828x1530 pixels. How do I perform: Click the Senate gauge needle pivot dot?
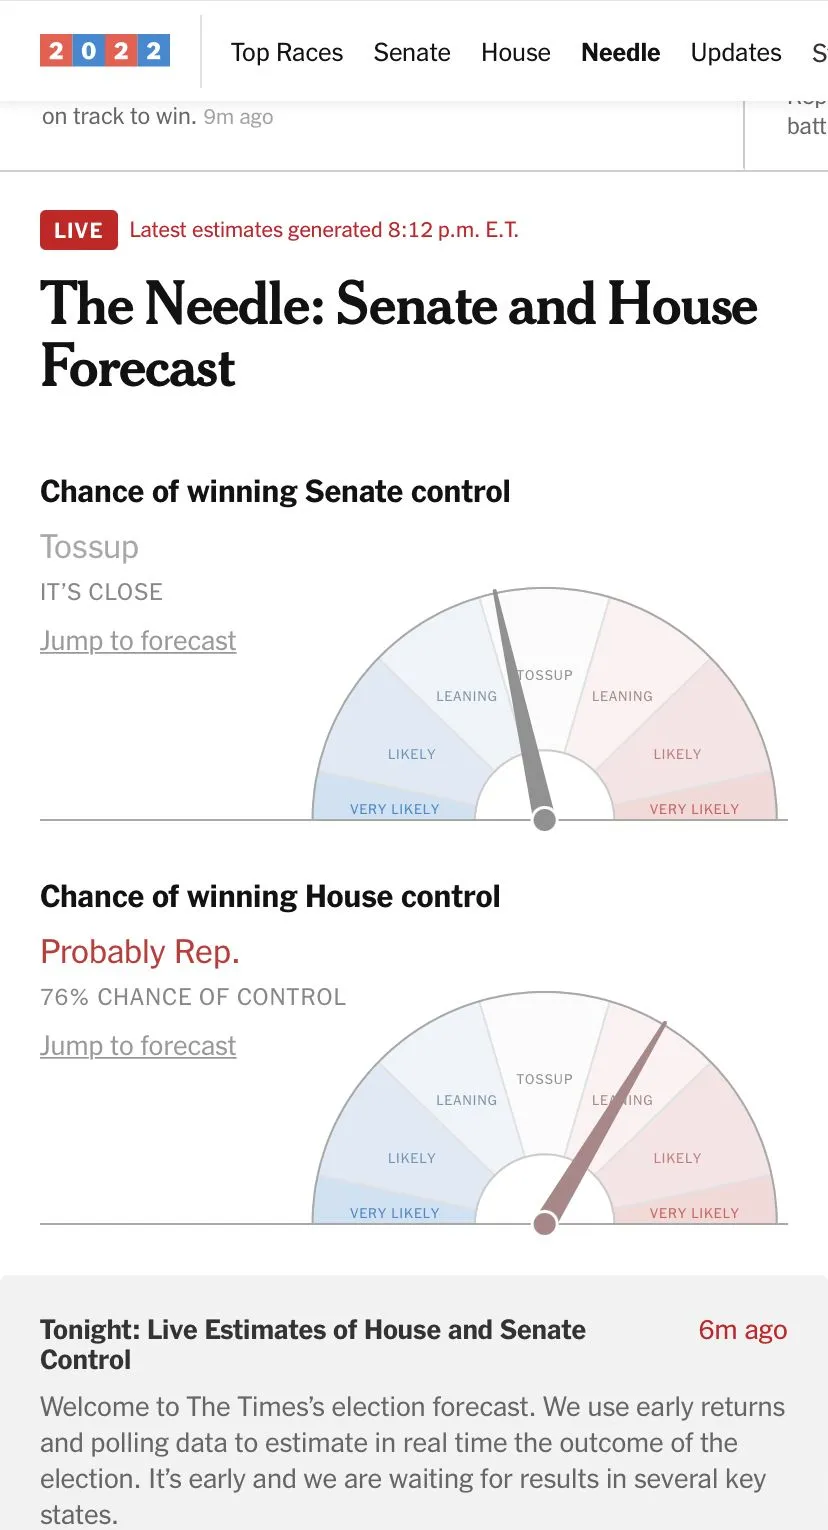[x=544, y=820]
